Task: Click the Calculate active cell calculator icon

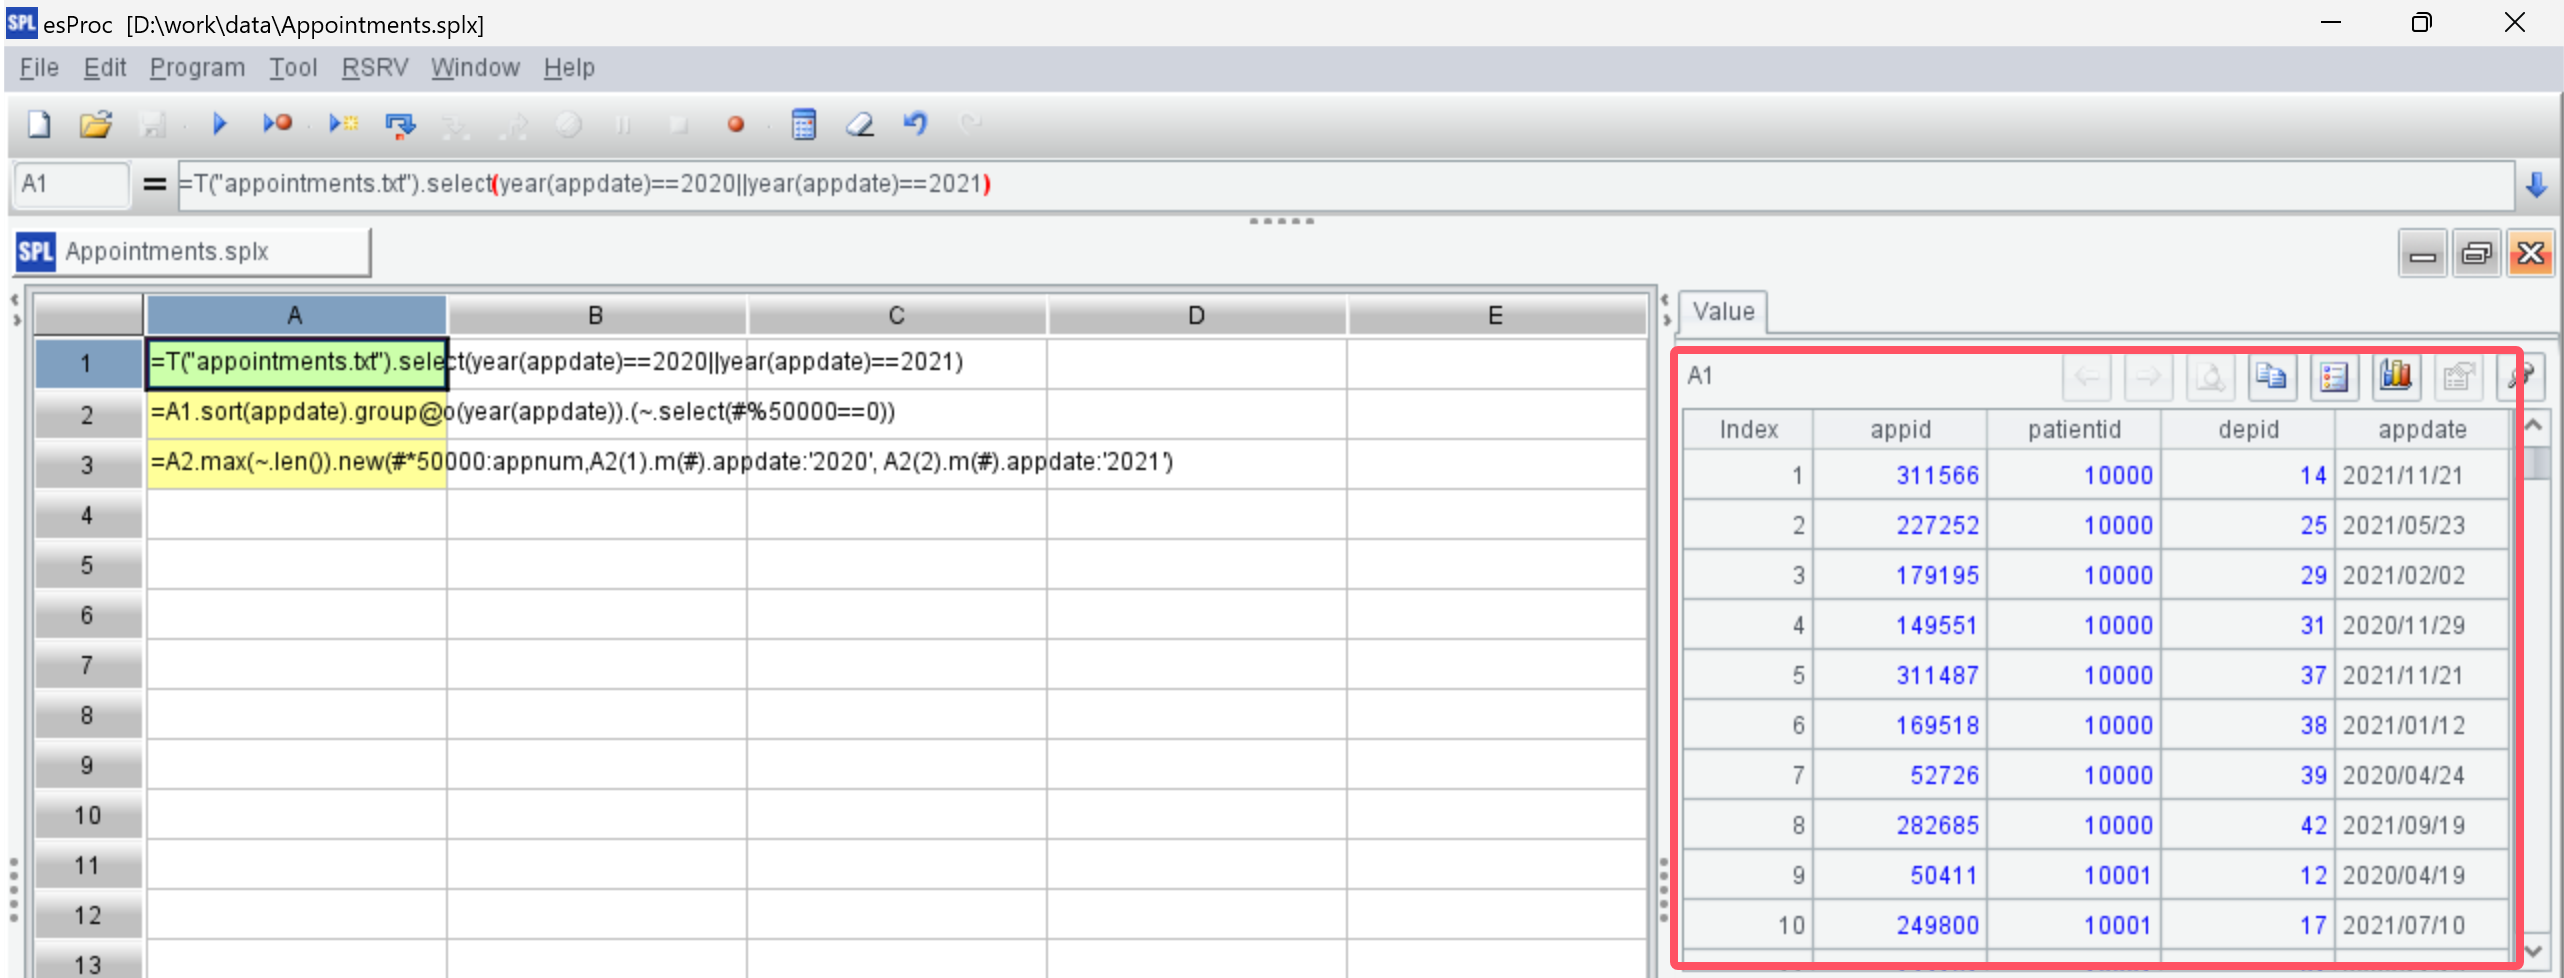Action: [803, 124]
